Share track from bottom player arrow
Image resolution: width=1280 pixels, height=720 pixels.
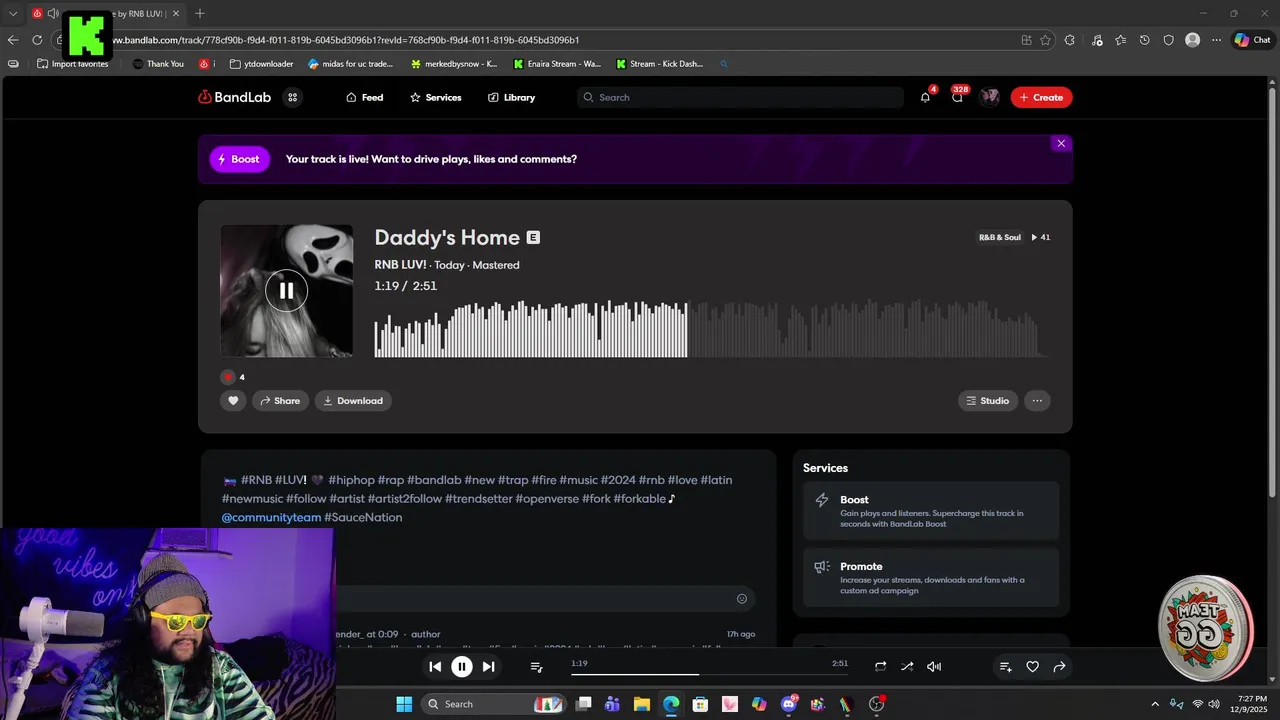pyautogui.click(x=1059, y=666)
